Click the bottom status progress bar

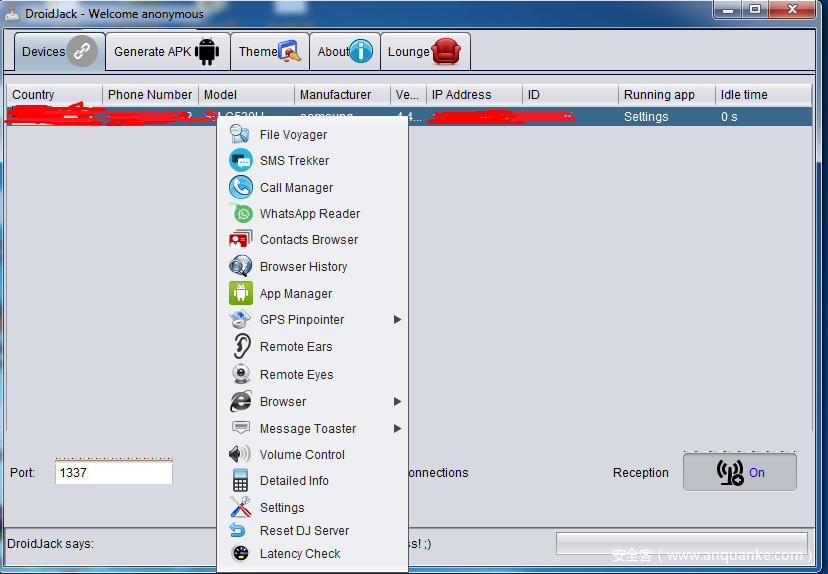click(681, 543)
